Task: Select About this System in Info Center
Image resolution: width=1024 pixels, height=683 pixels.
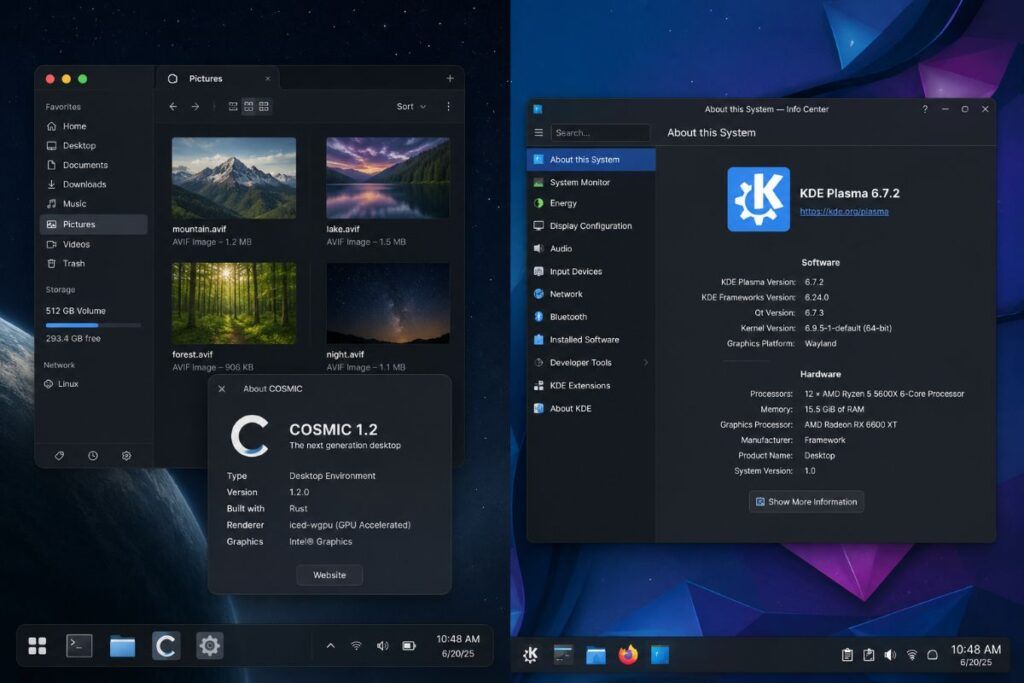Action: point(591,159)
